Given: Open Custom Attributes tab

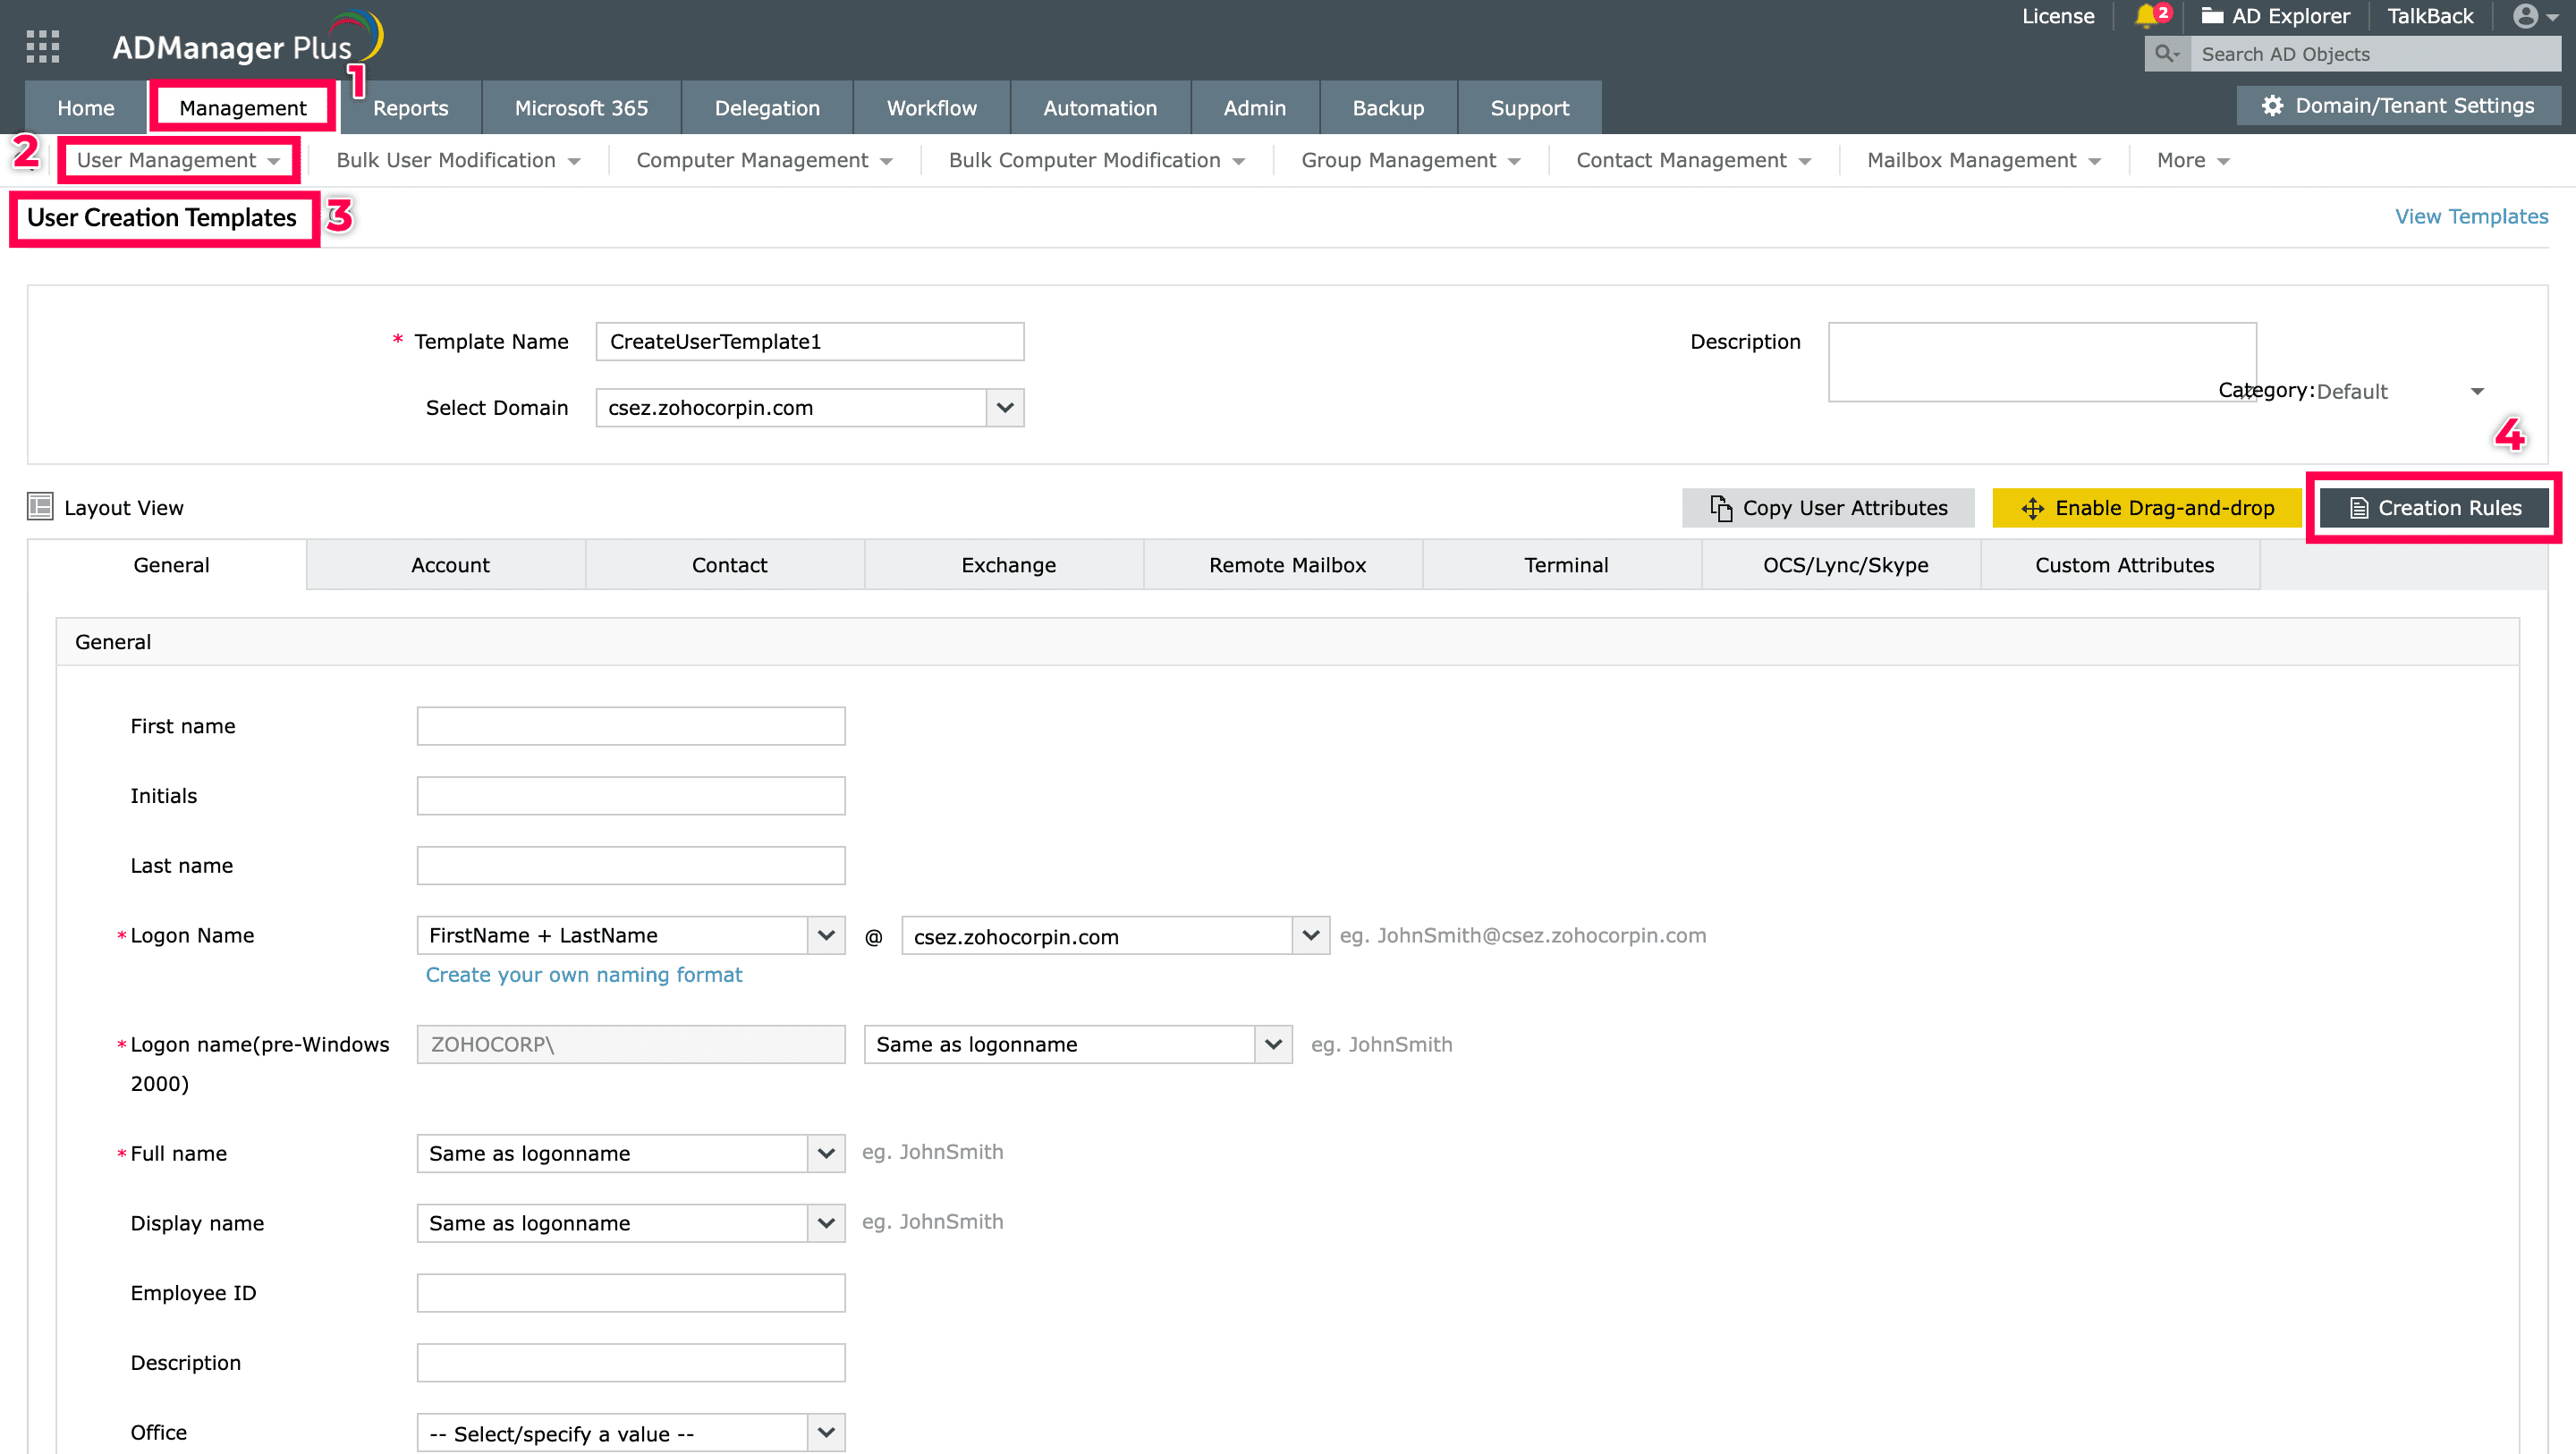Looking at the screenshot, I should point(2124,565).
